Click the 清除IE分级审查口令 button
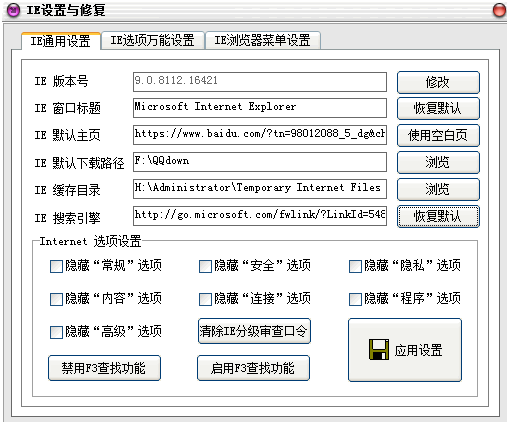Screen dimensions: 507x422 point(254,331)
